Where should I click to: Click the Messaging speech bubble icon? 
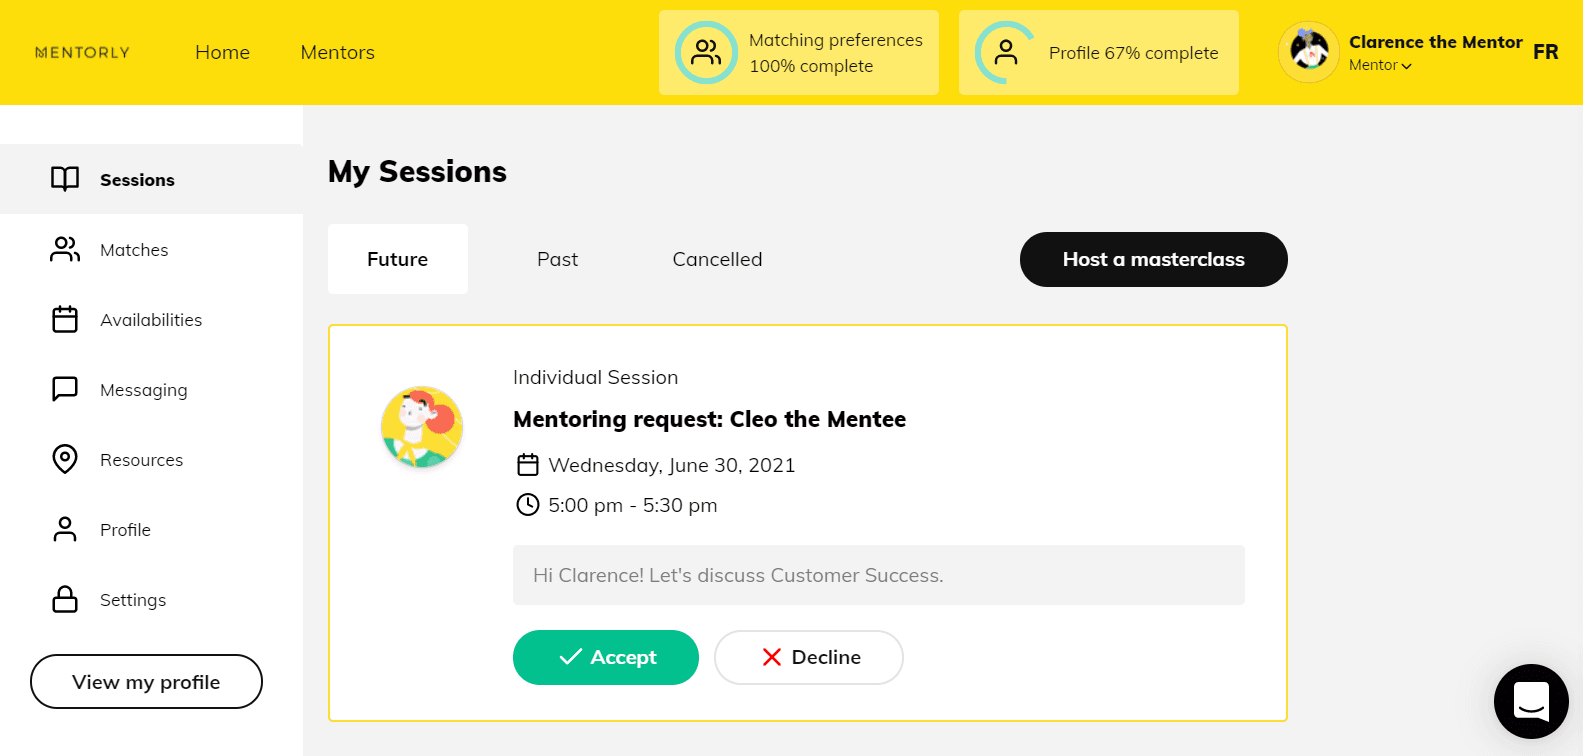pyautogui.click(x=65, y=389)
